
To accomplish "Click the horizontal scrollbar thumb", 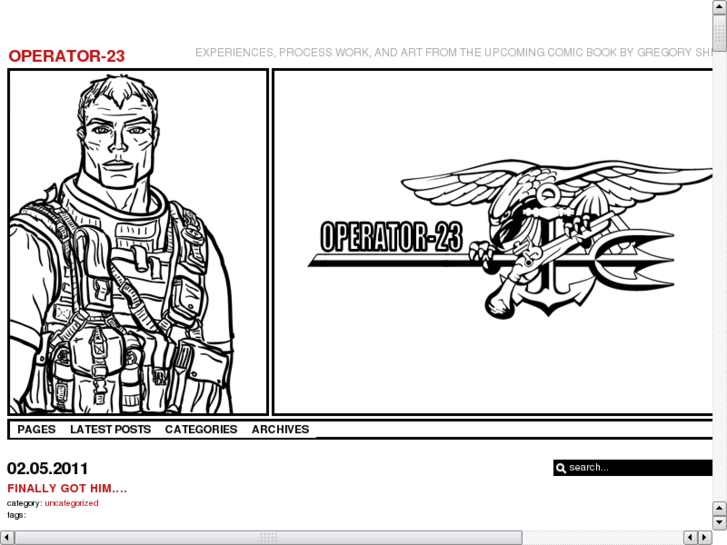I will (268, 537).
